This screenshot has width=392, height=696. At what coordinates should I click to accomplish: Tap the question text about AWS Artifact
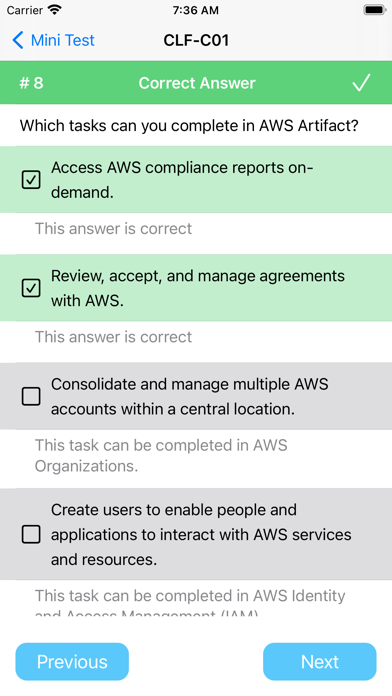click(189, 126)
